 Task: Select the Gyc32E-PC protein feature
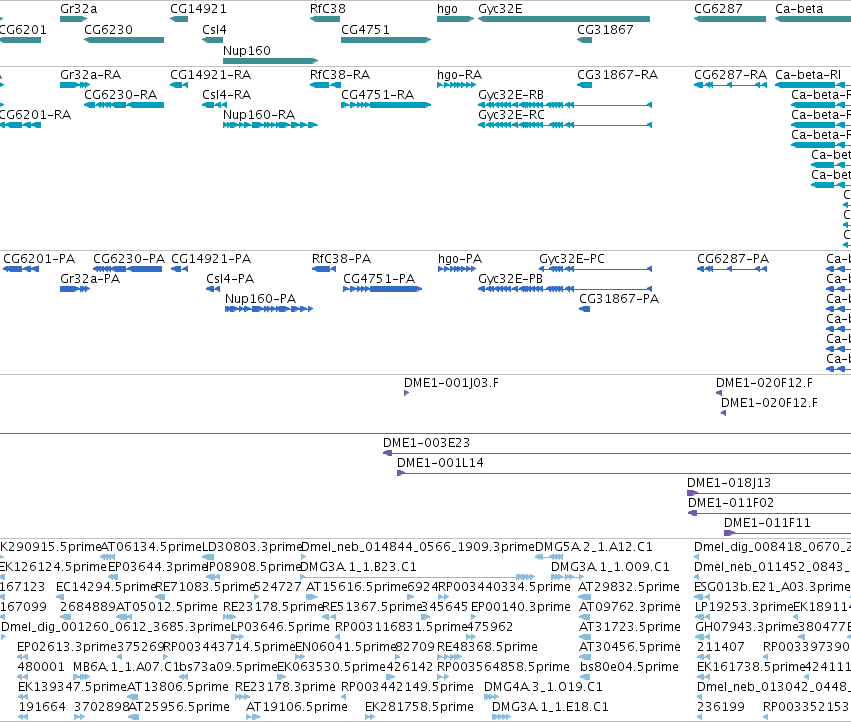tap(595, 269)
